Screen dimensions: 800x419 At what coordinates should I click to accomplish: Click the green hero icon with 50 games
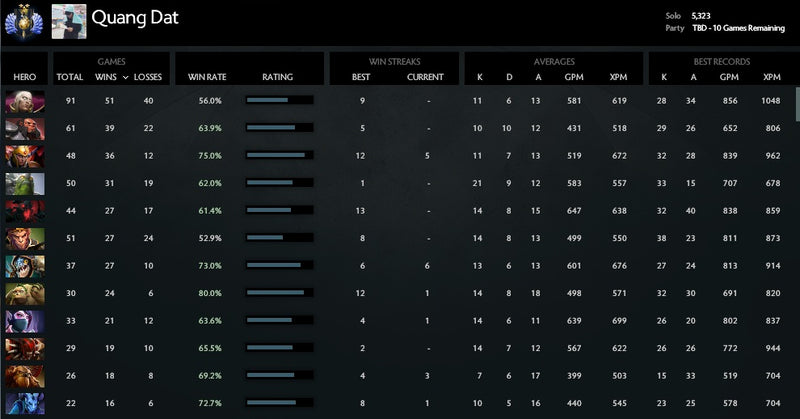click(x=25, y=183)
